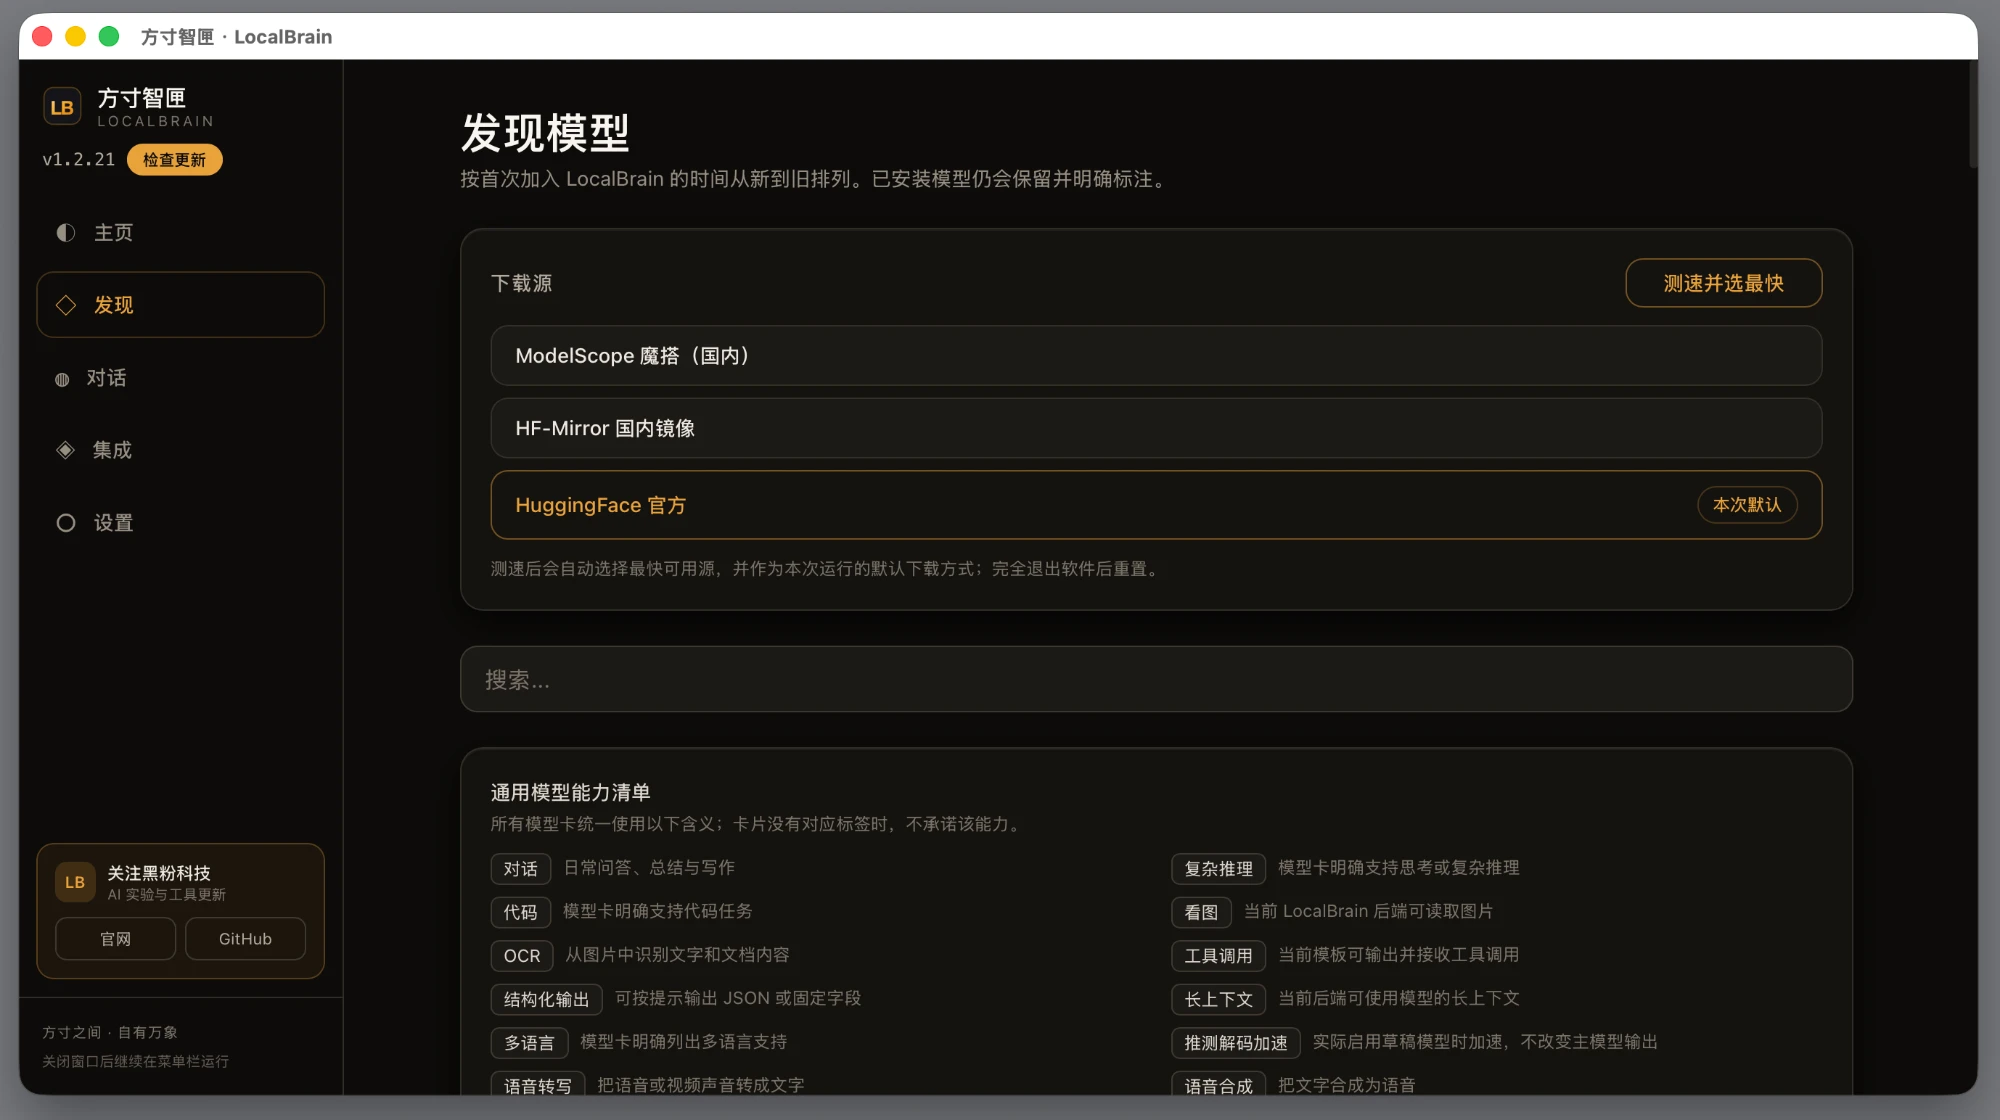
Task: Open the 官网 link button
Action: tap(115, 939)
